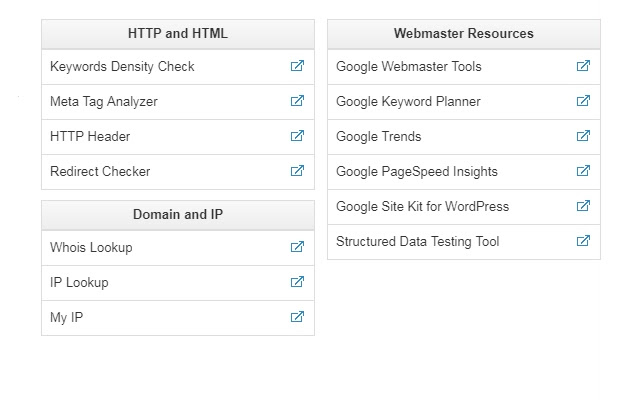Click external link icon beside Whois Lookup
This screenshot has width=640, height=400.
click(x=297, y=247)
